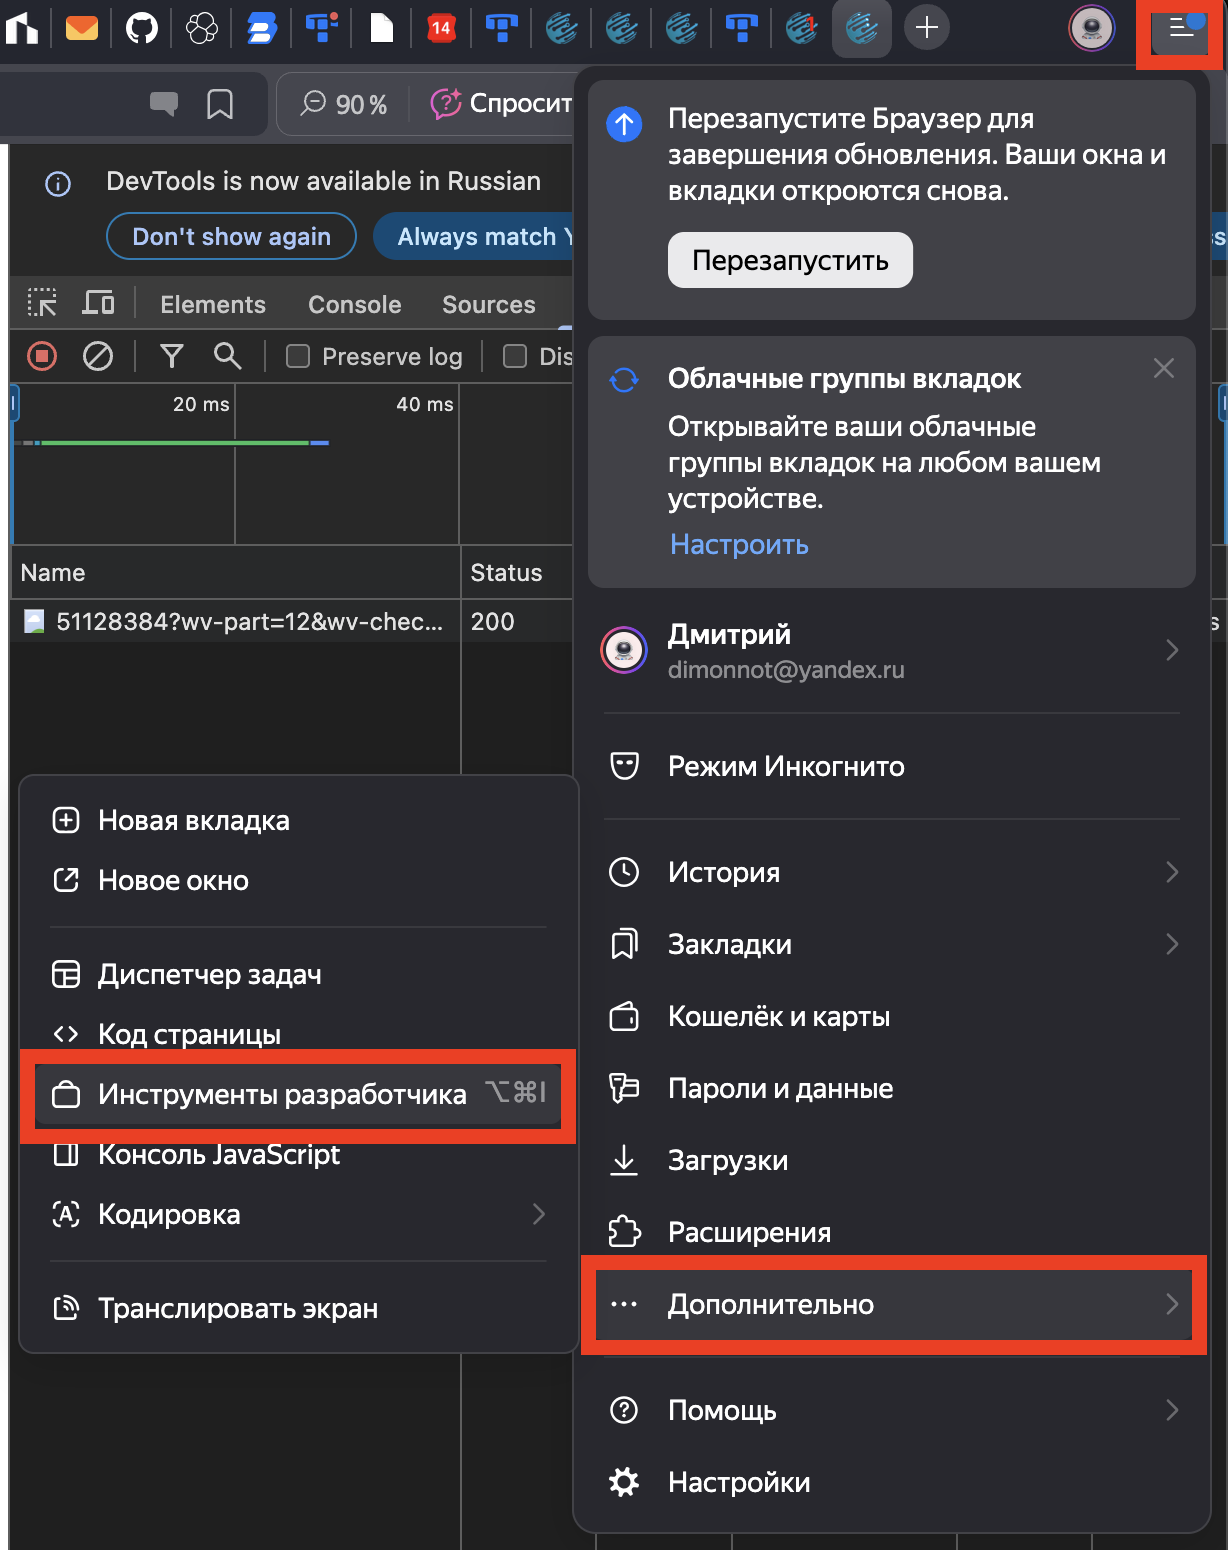Image resolution: width=1228 pixels, height=1550 pixels.
Task: Click the inspect element picker icon
Action: tap(42, 303)
